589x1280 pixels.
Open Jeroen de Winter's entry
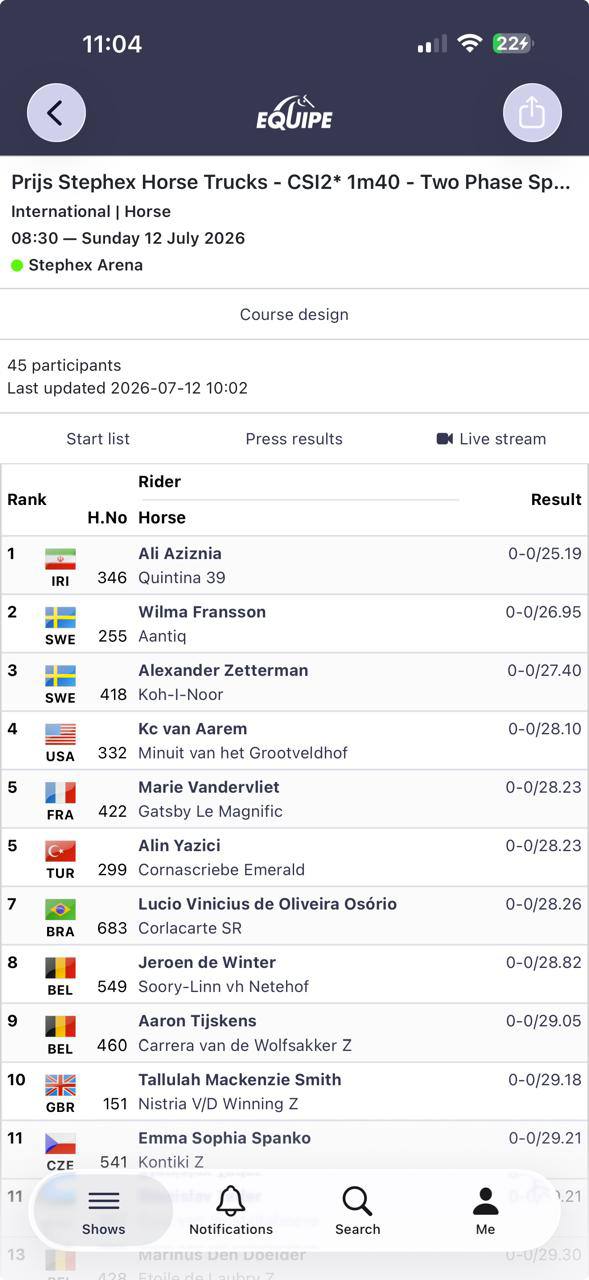(x=294, y=974)
